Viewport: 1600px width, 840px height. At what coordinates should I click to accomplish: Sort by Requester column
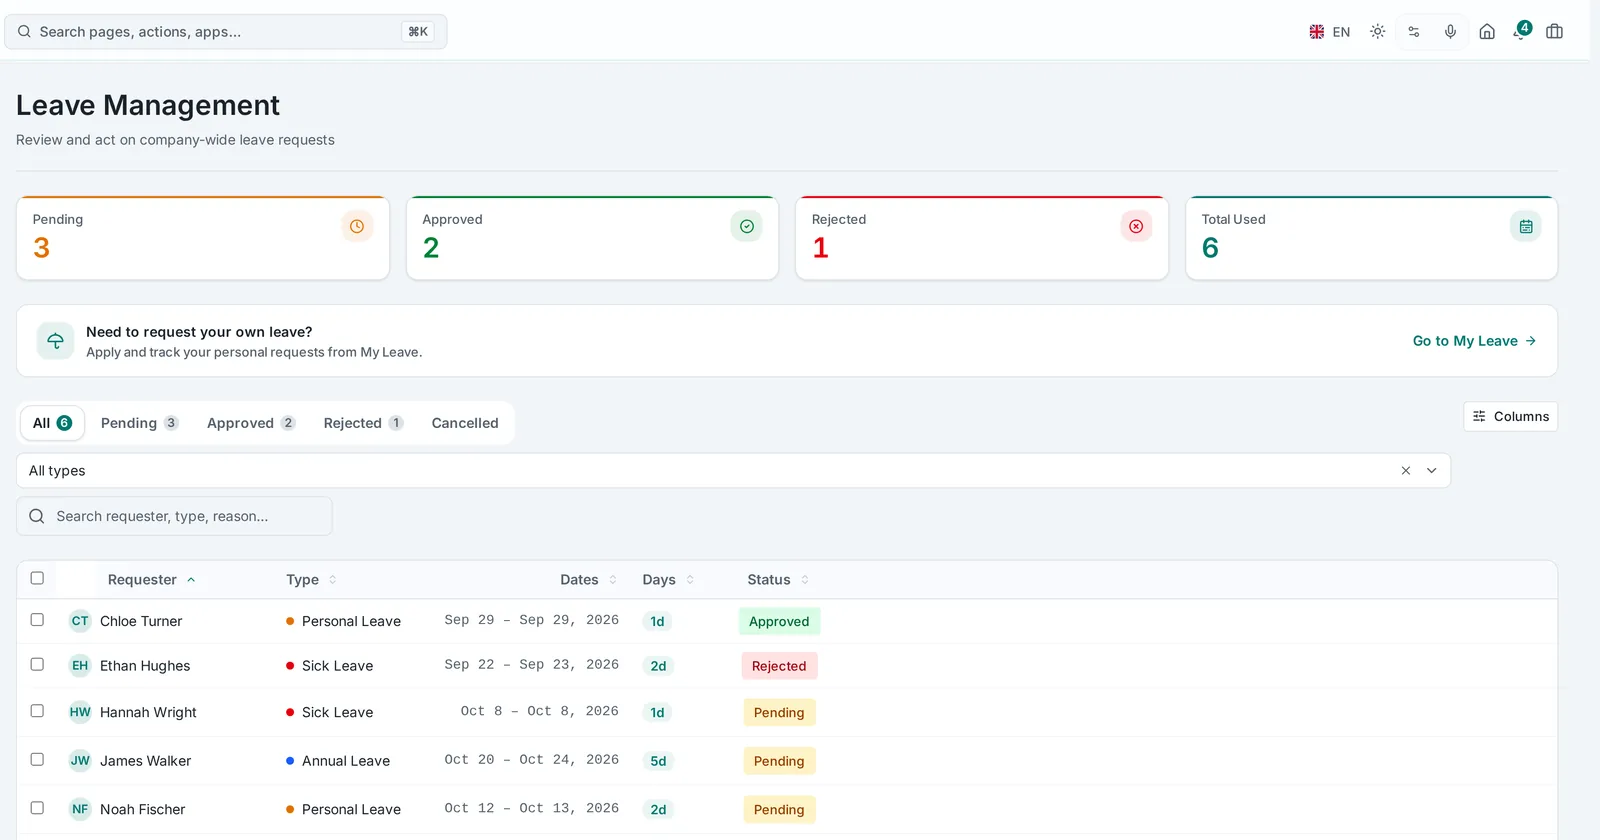pyautogui.click(x=151, y=580)
